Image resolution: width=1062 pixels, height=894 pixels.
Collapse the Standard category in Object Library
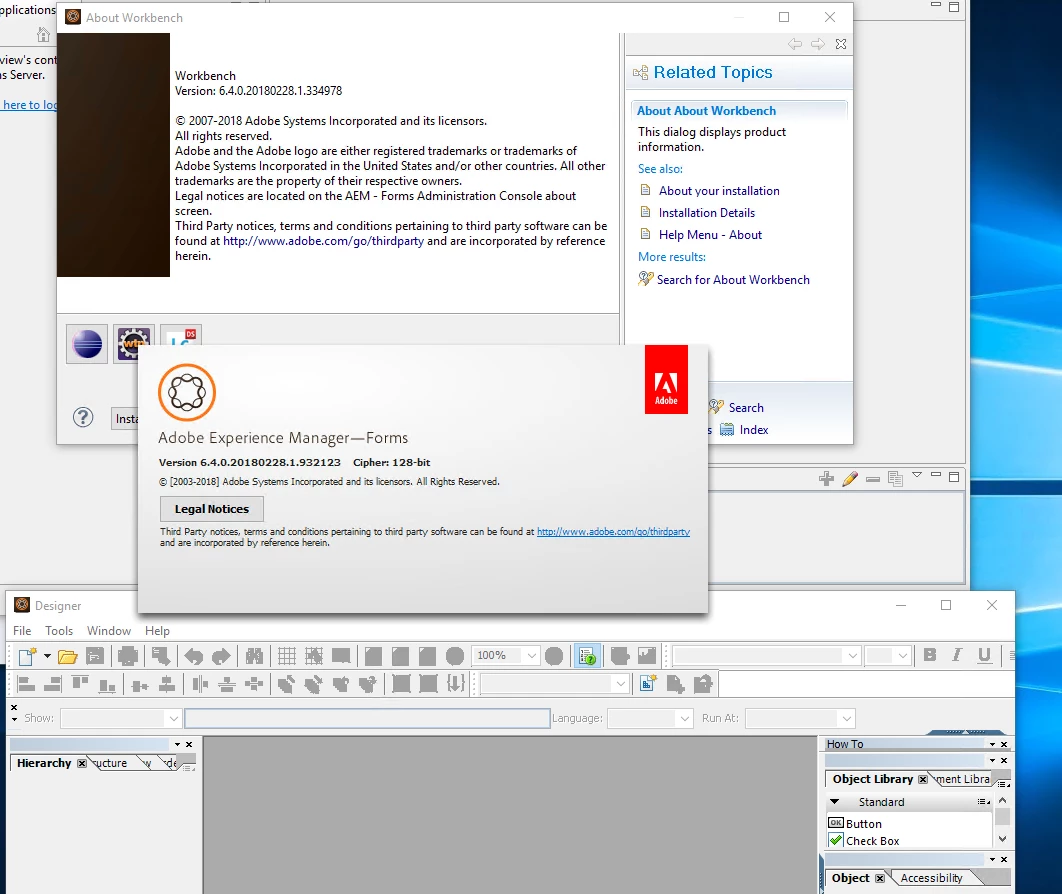pyautogui.click(x=834, y=802)
